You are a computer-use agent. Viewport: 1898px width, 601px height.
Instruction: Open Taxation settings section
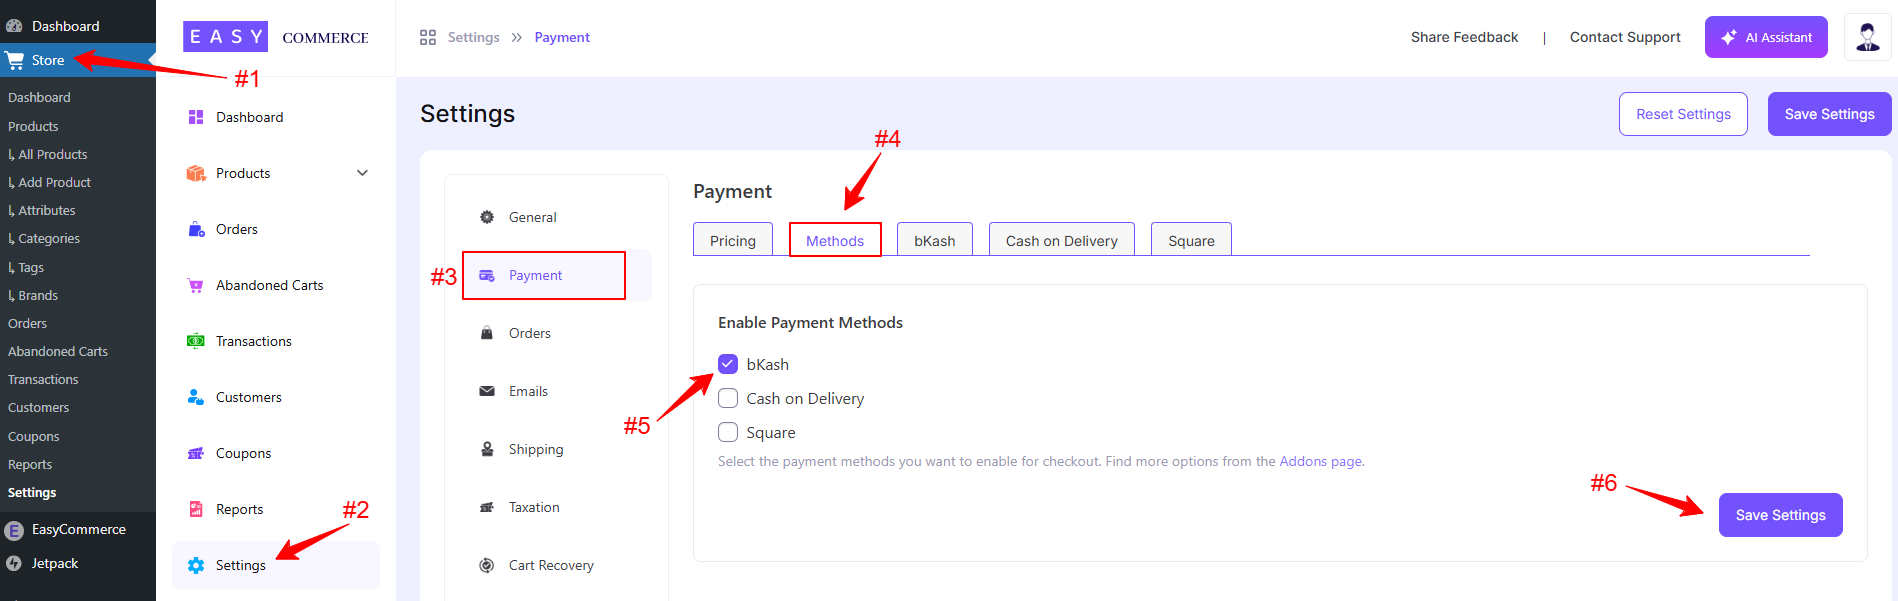click(x=558, y=507)
